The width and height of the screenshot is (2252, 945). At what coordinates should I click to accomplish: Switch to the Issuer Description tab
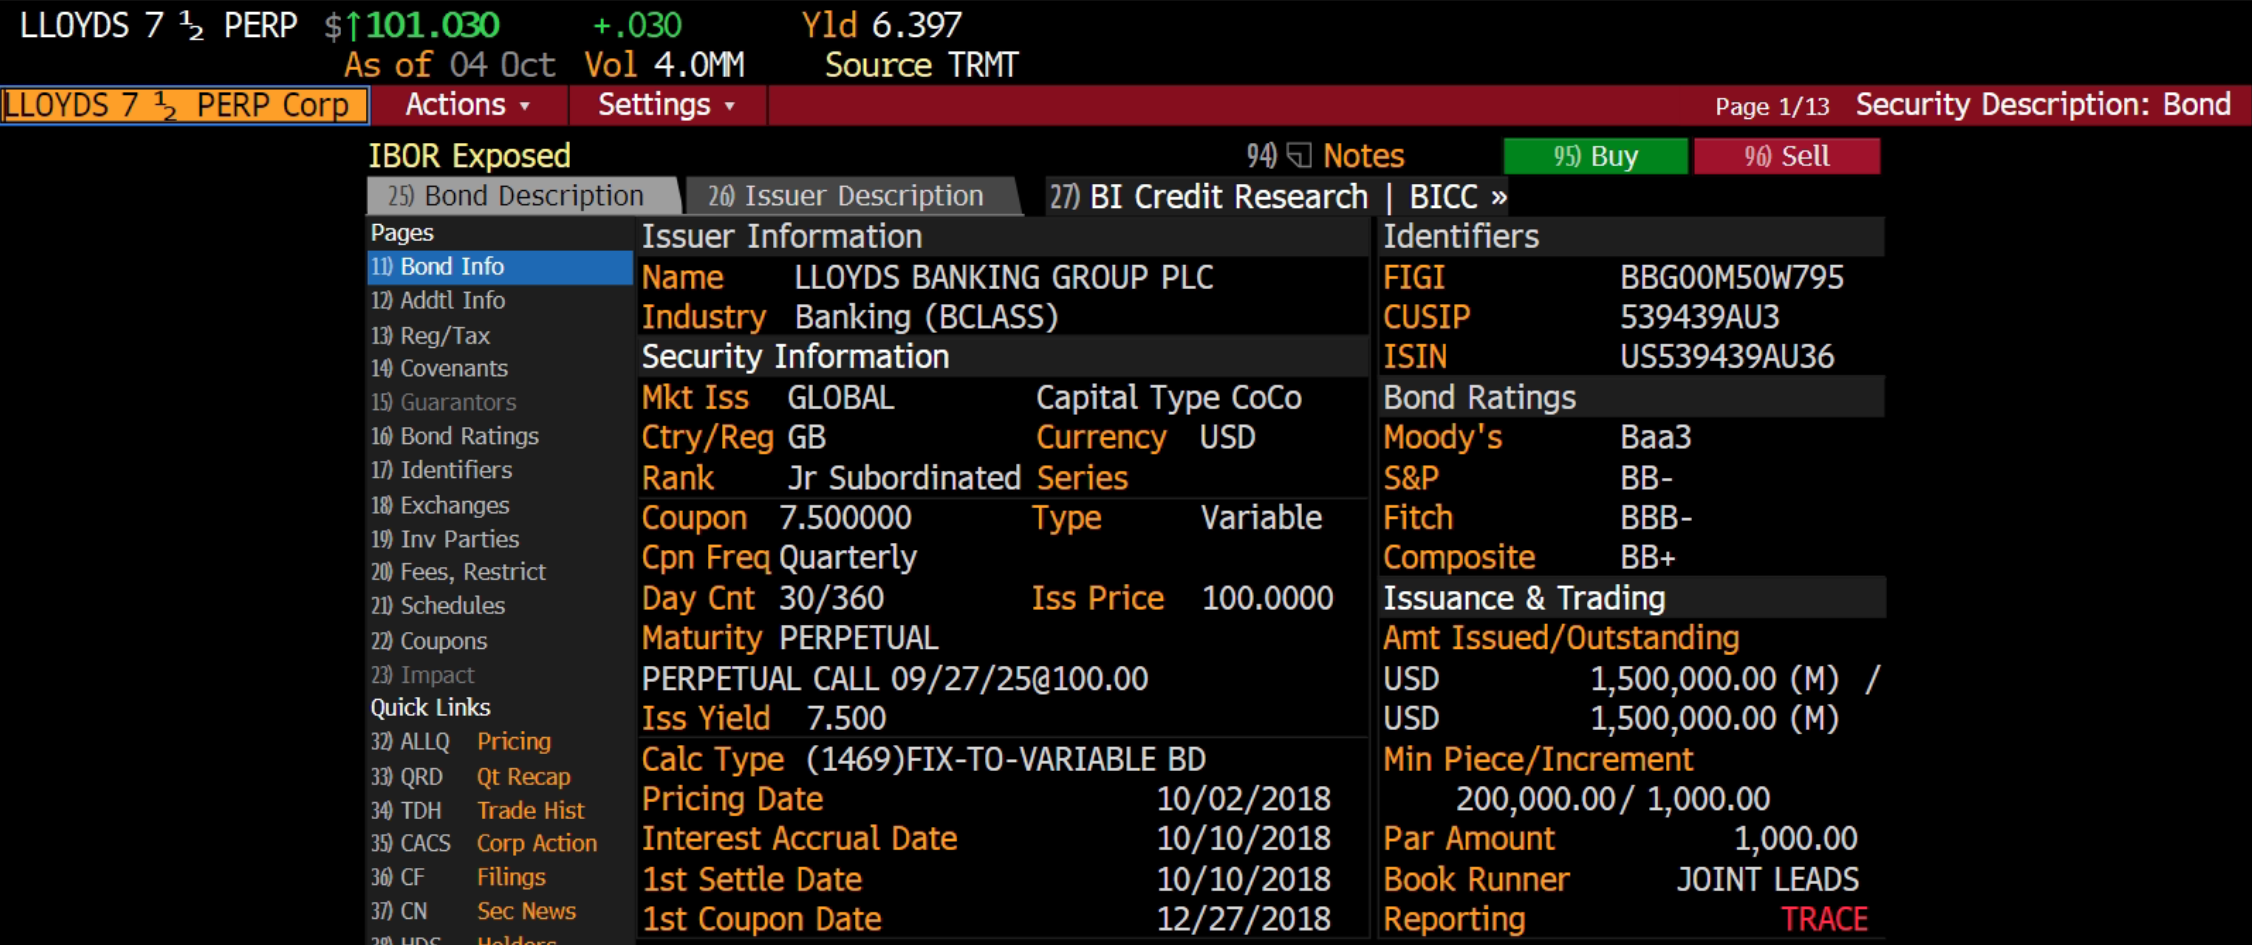click(x=853, y=196)
